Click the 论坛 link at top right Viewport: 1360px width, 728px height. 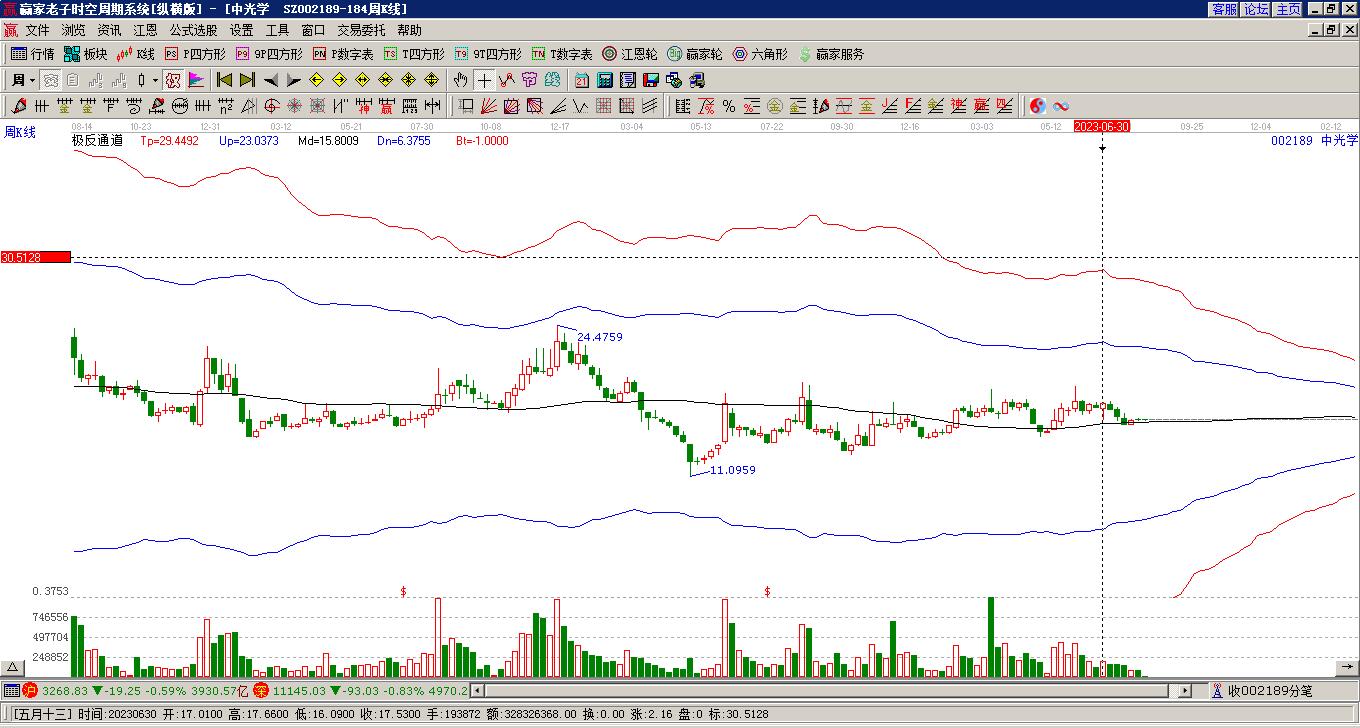click(1256, 9)
